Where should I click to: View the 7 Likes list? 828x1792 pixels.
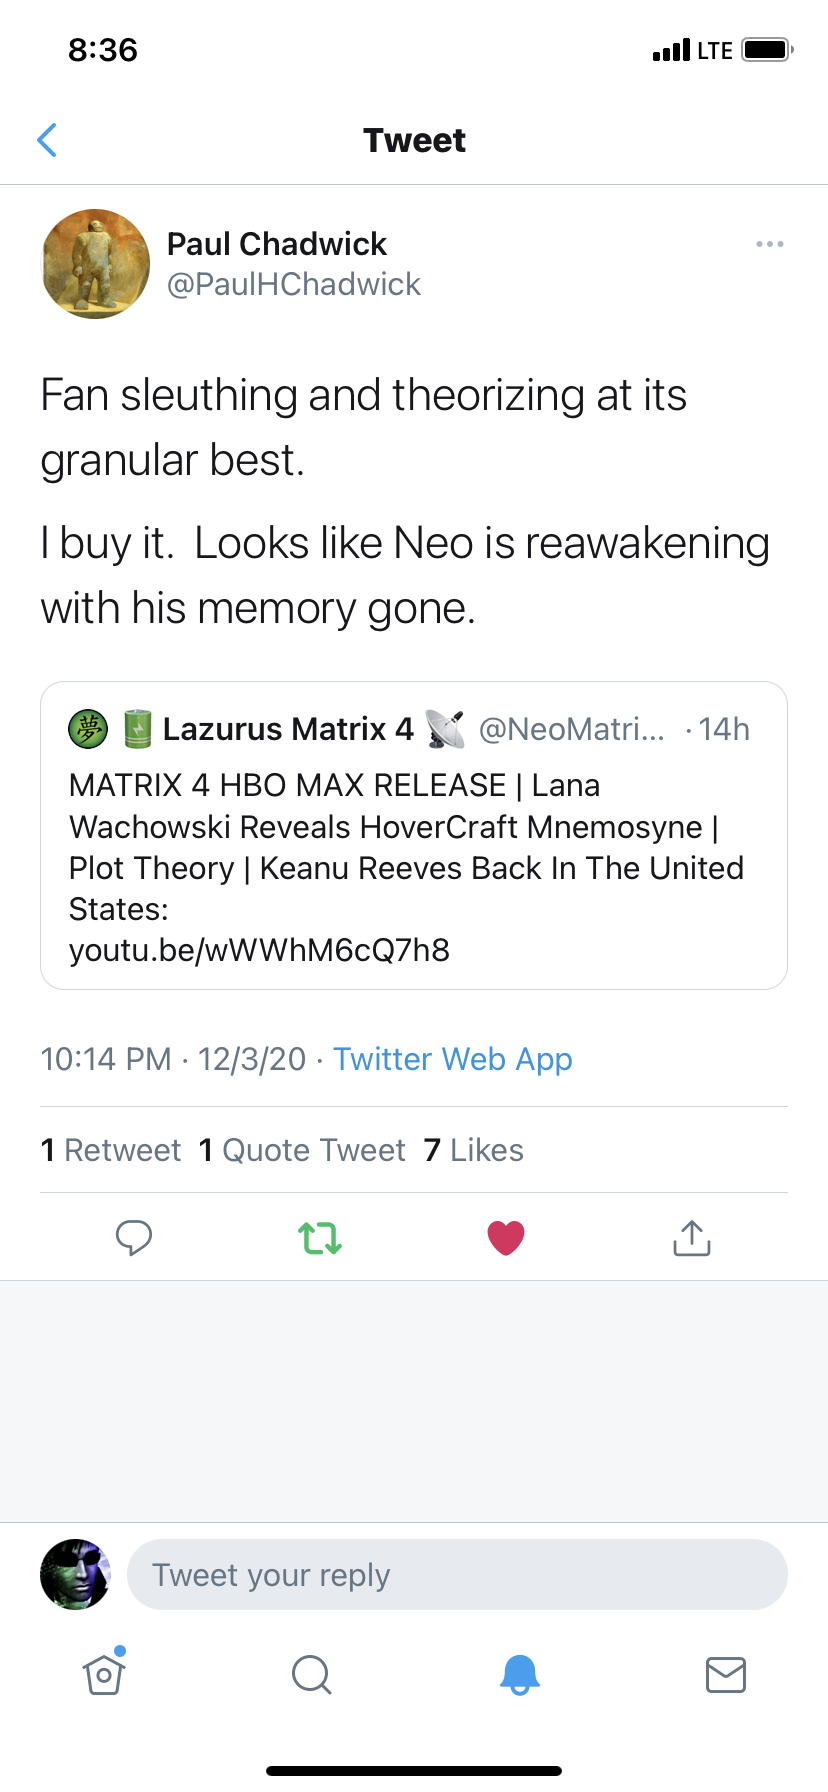[x=473, y=1150]
